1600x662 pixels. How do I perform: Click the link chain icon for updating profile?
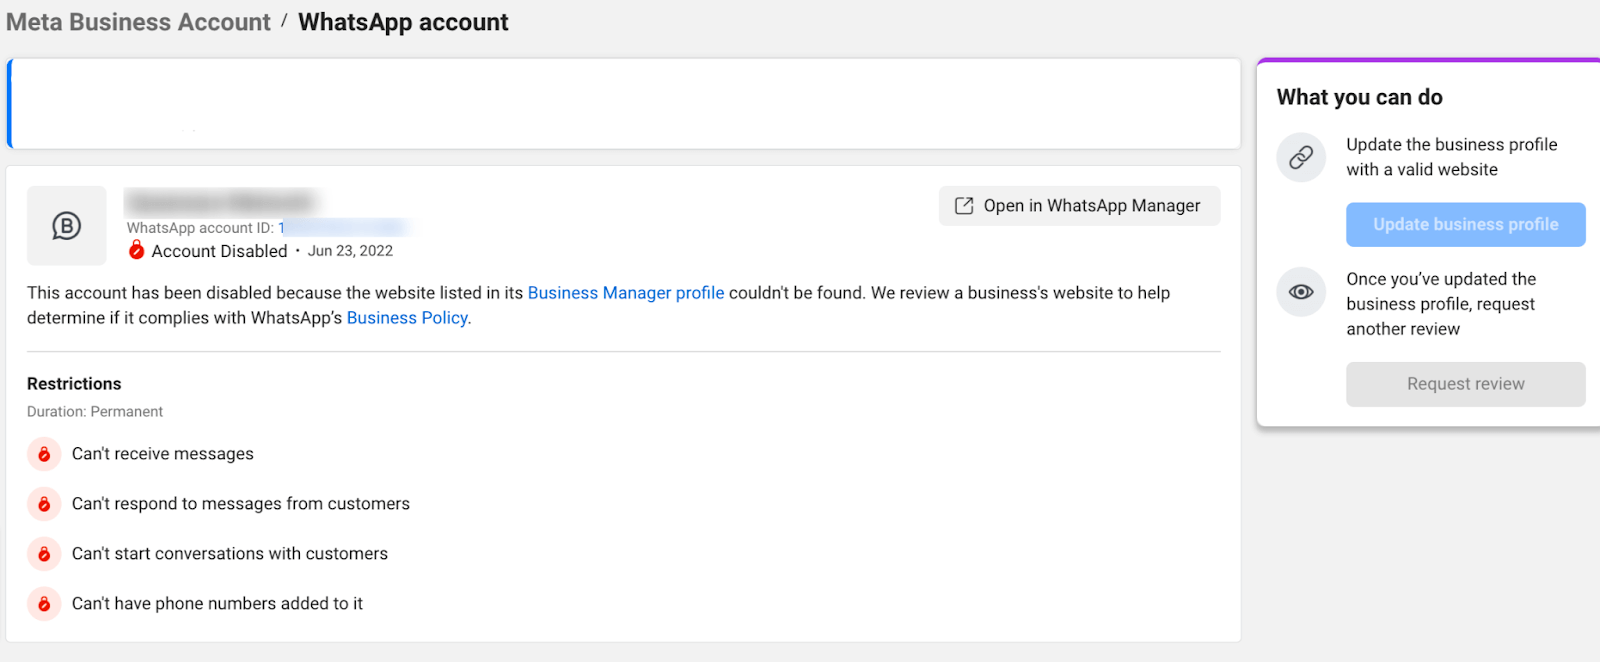pyautogui.click(x=1301, y=157)
